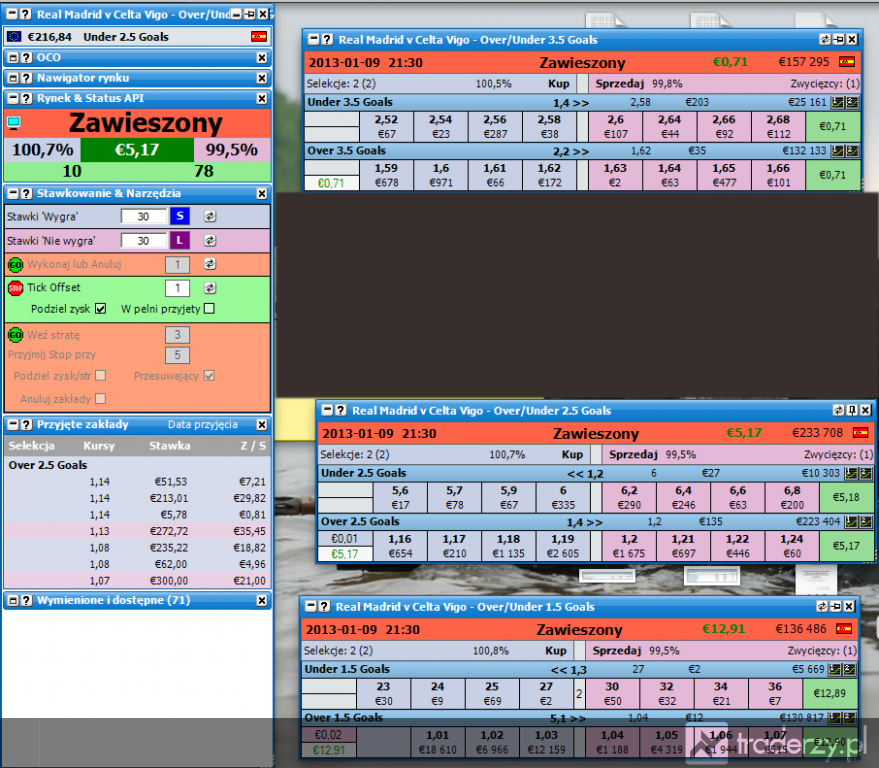This screenshot has height=768, width=879.
Task: Click the green GO icon for Weź stratę
Action: click(15, 335)
